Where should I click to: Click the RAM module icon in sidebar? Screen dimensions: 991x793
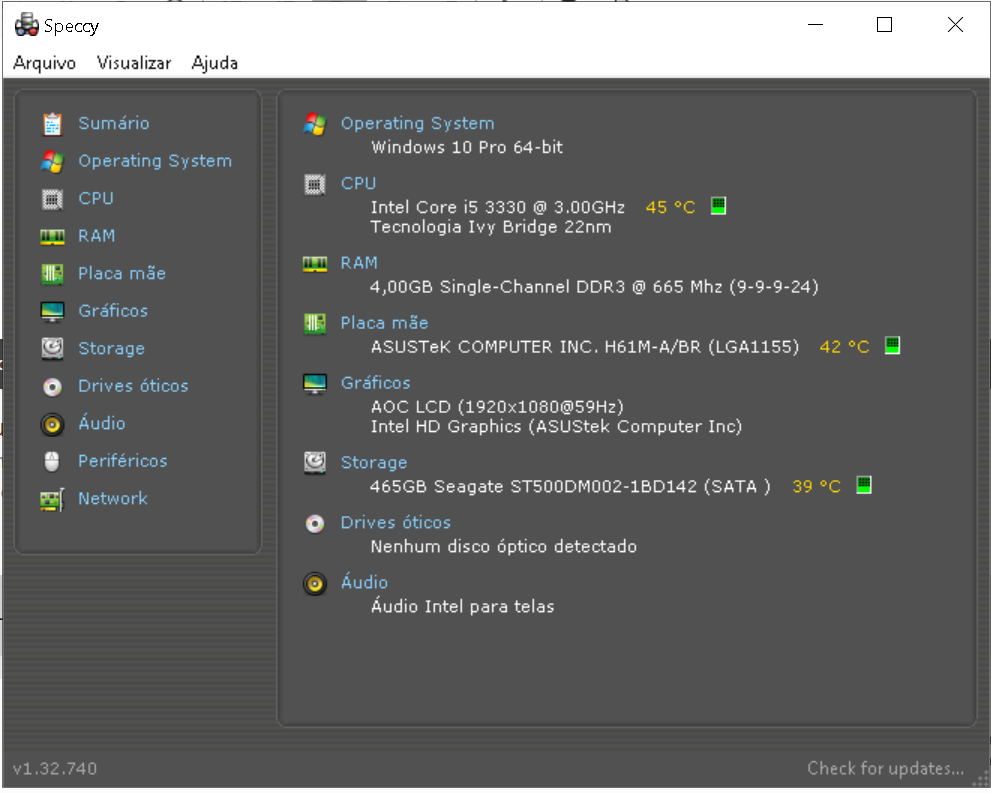(x=52, y=236)
